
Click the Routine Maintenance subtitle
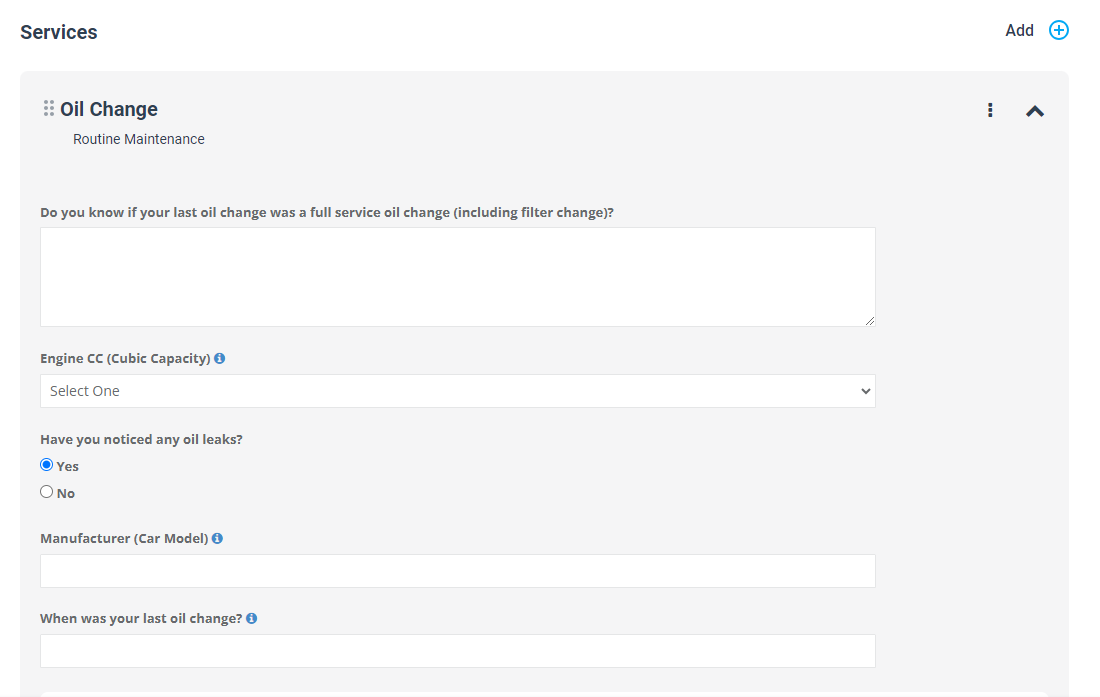point(139,140)
